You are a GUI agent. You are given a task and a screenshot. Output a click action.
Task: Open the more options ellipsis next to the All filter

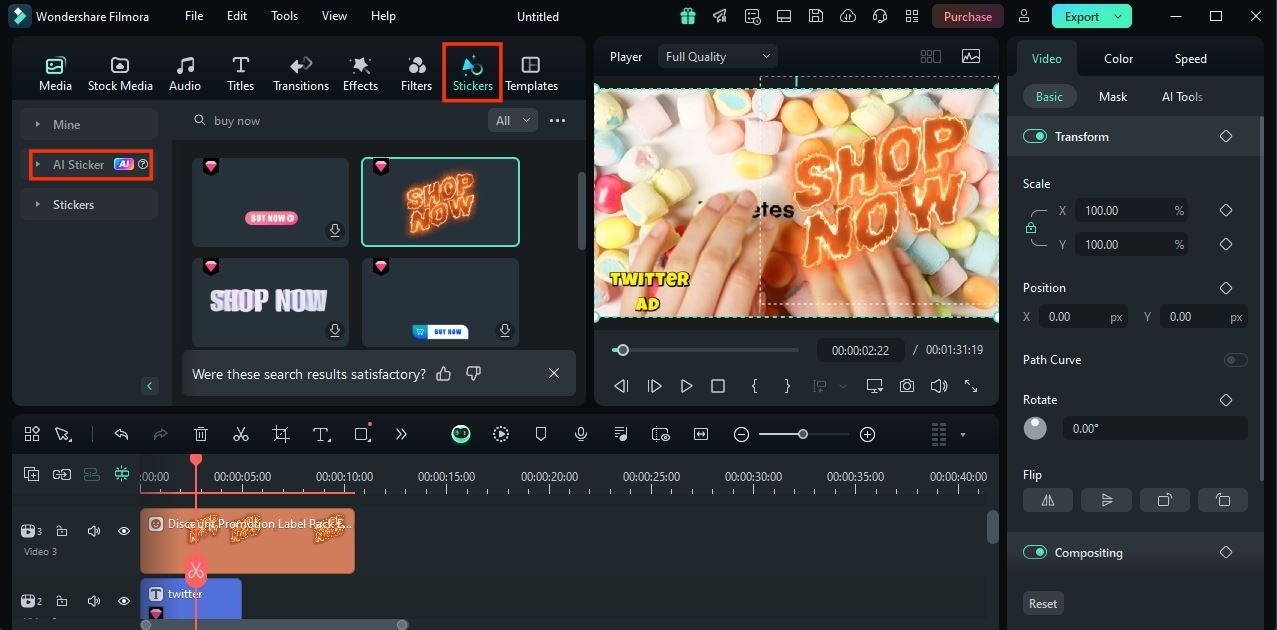click(x=558, y=120)
